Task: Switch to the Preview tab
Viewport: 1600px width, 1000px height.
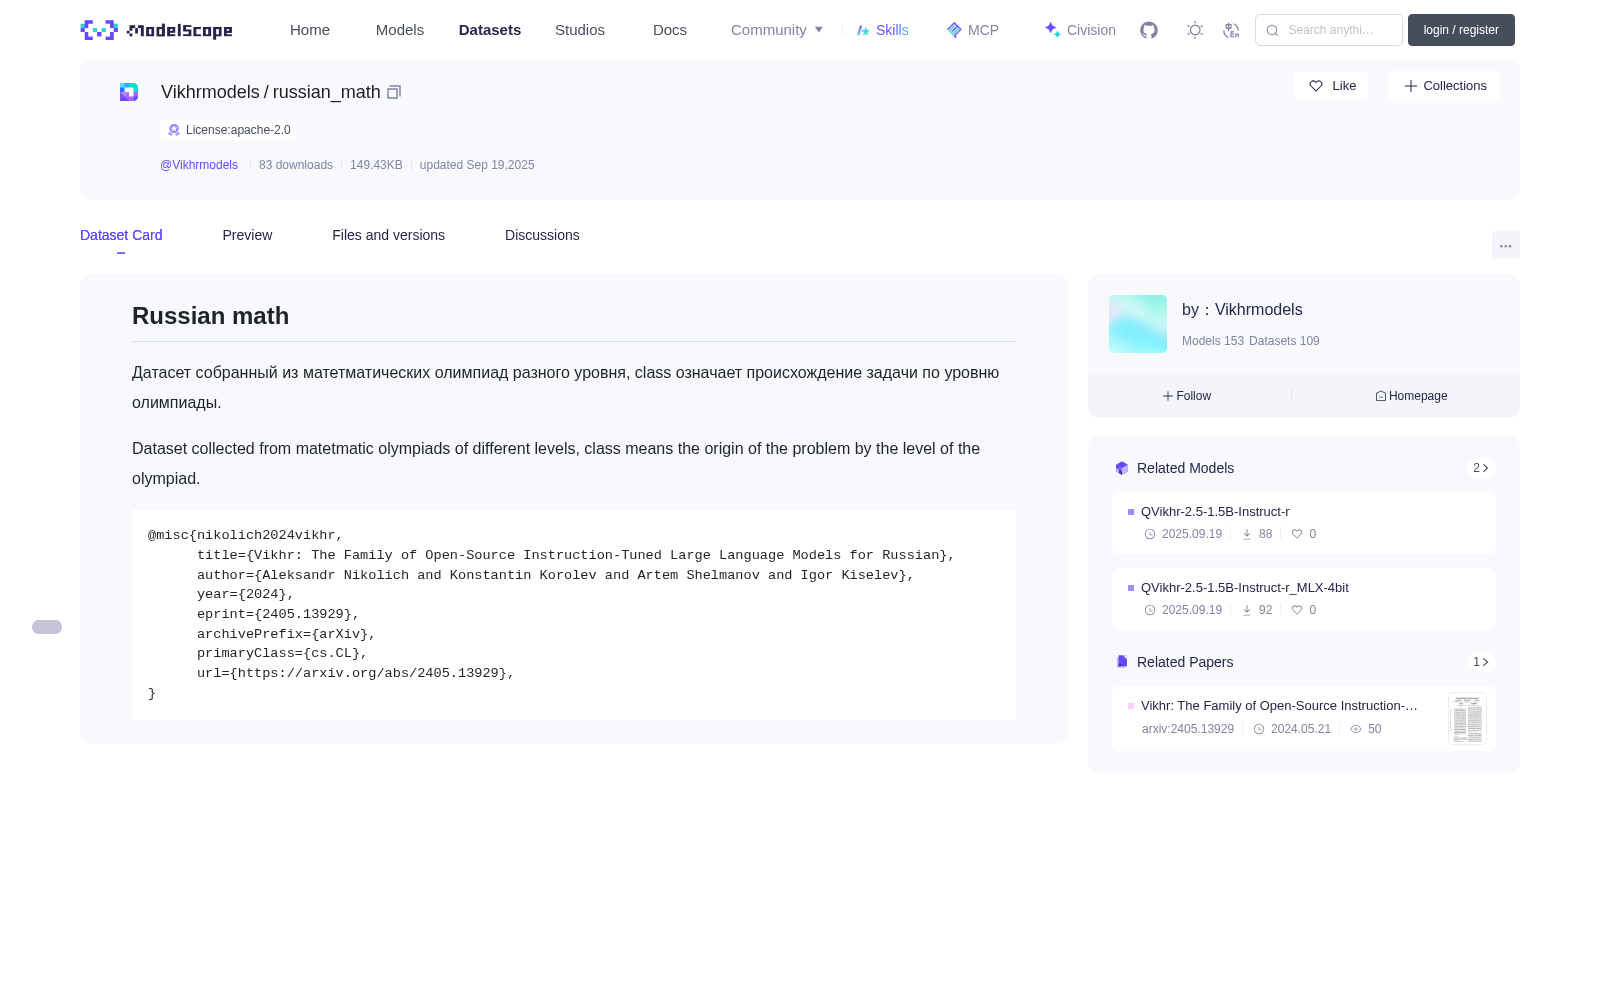Action: pyautogui.click(x=247, y=235)
